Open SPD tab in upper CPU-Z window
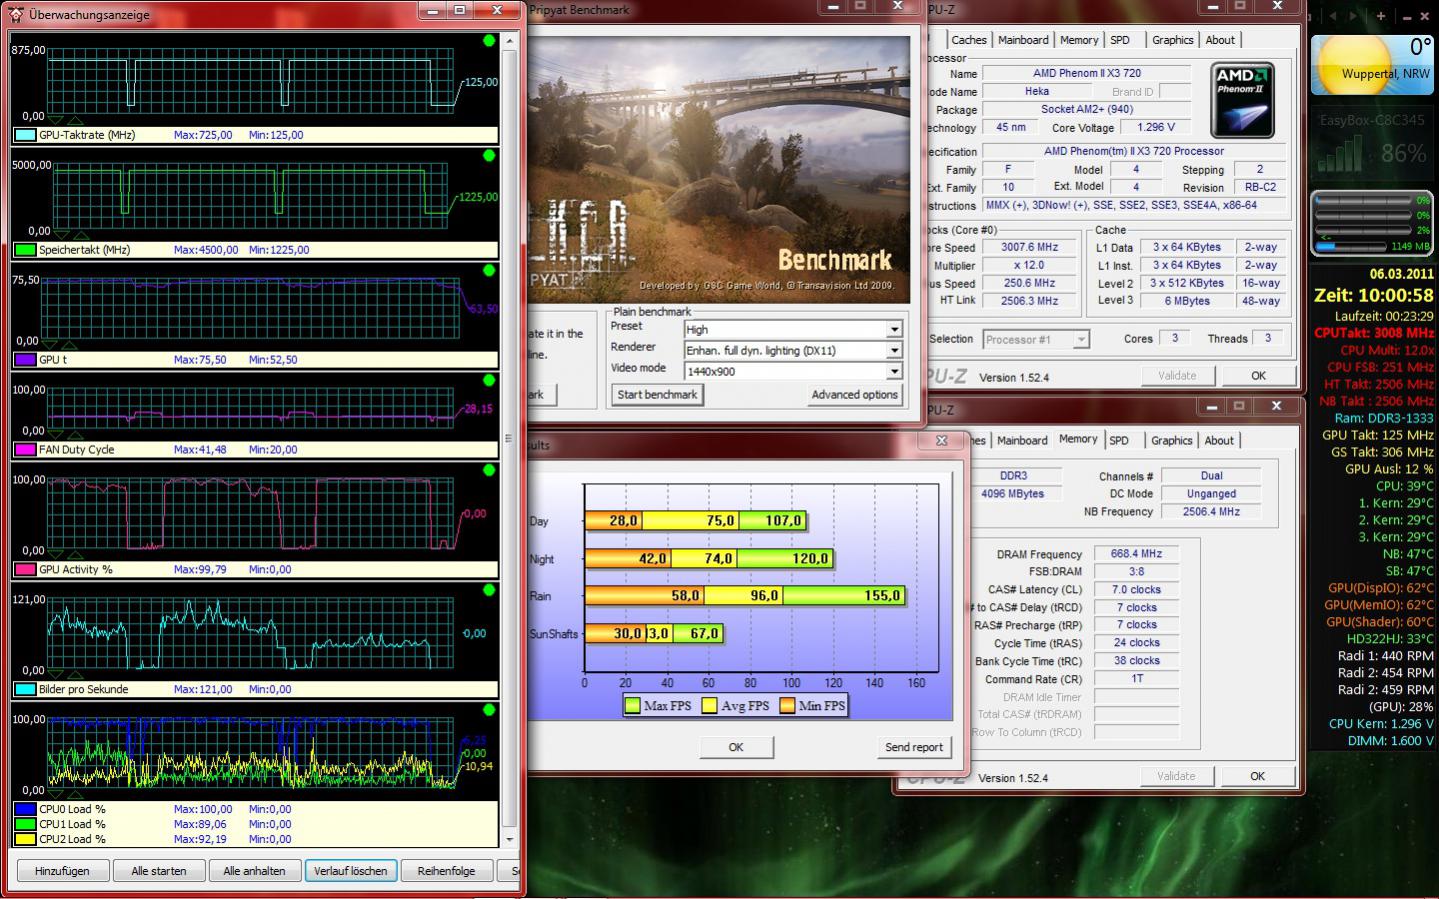Screen dimensions: 1439x899 coord(1120,40)
